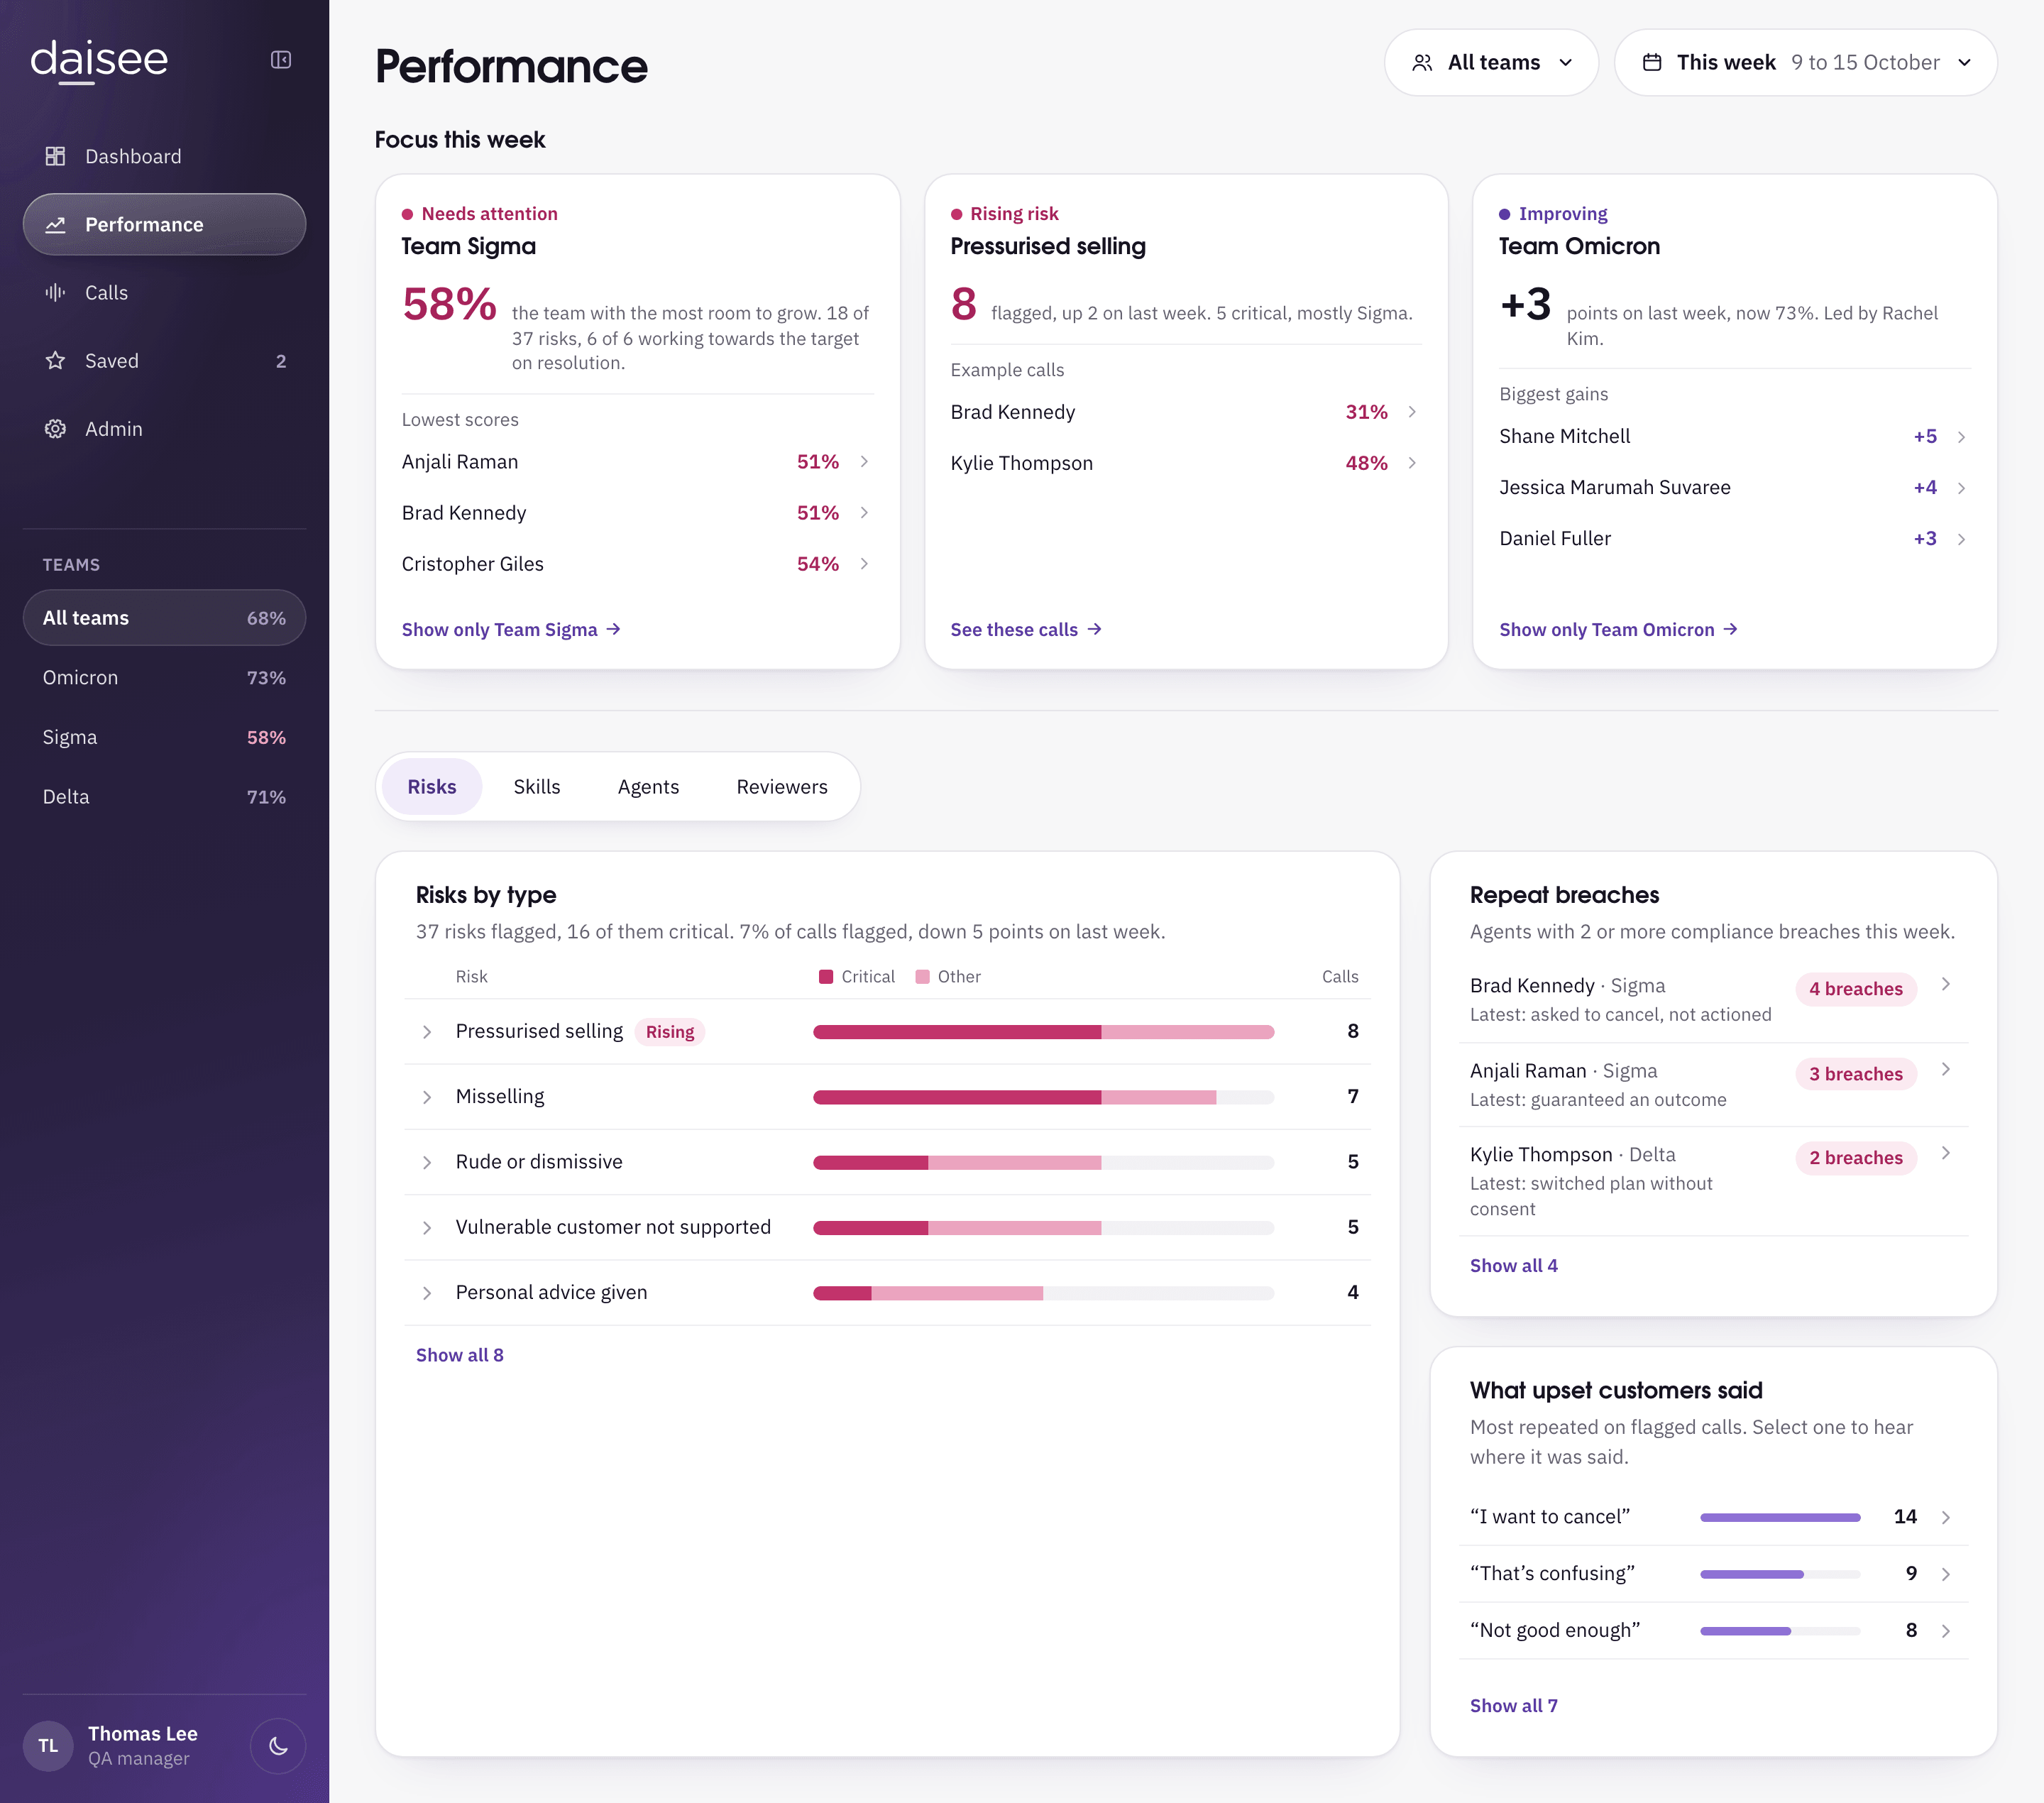Click the Saved star icon

pyautogui.click(x=55, y=360)
